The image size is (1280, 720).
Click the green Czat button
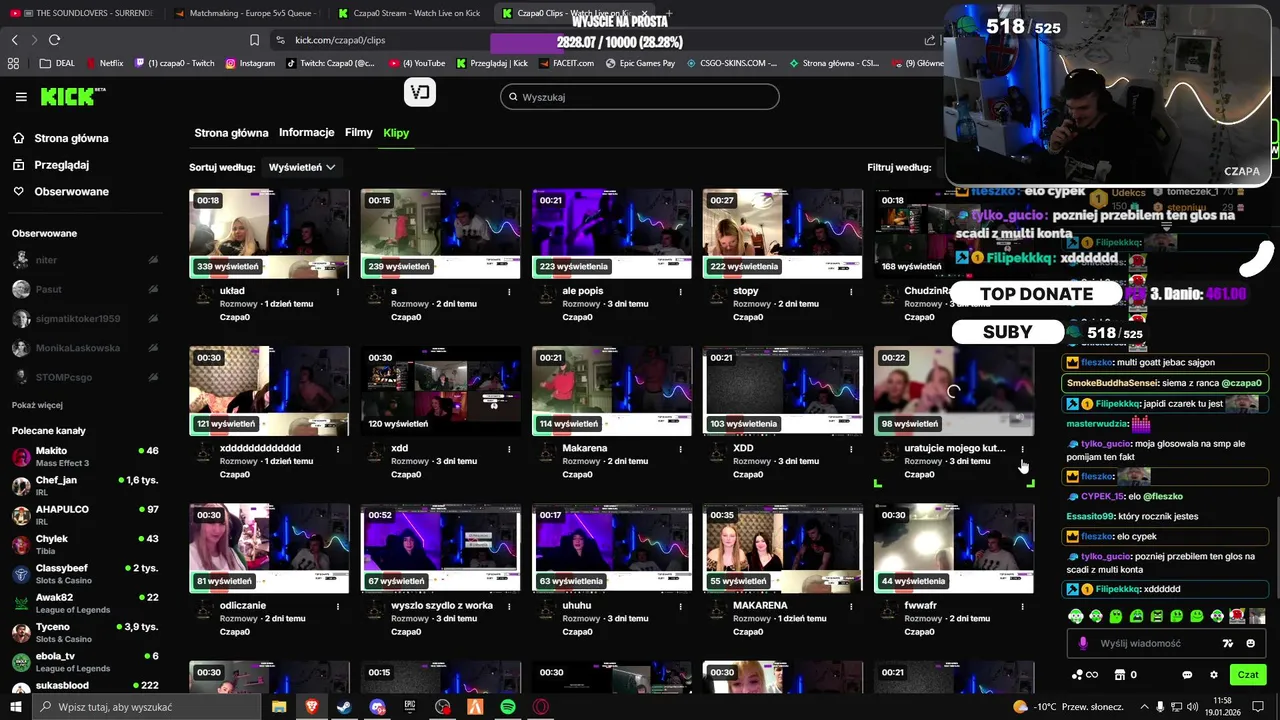pyautogui.click(x=1248, y=675)
